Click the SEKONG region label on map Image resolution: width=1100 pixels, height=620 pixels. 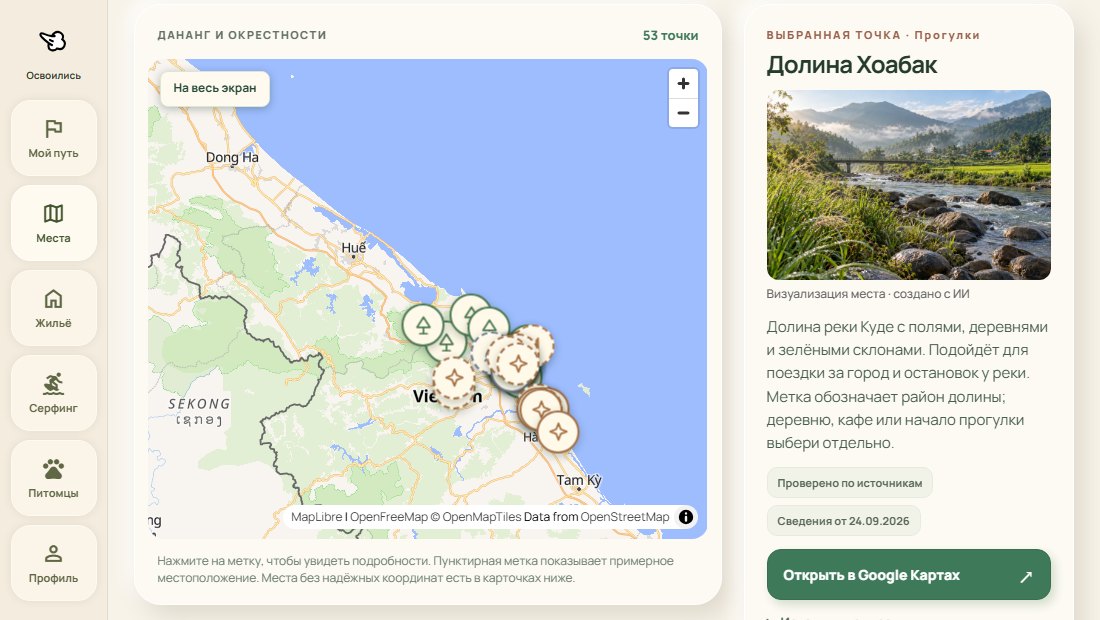click(x=199, y=404)
